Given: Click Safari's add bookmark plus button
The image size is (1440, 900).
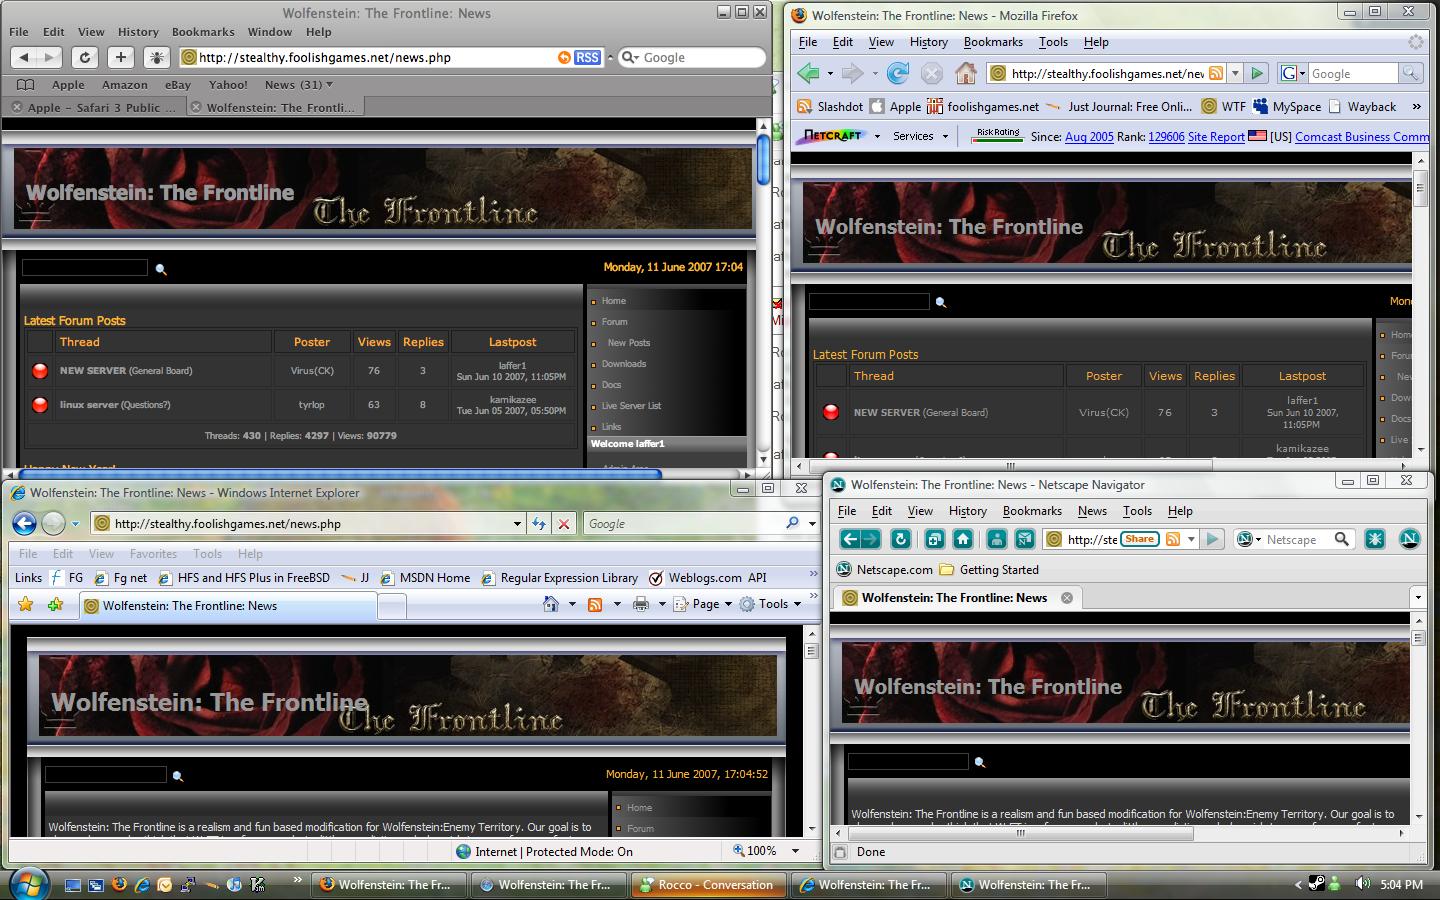Looking at the screenshot, I should [120, 58].
